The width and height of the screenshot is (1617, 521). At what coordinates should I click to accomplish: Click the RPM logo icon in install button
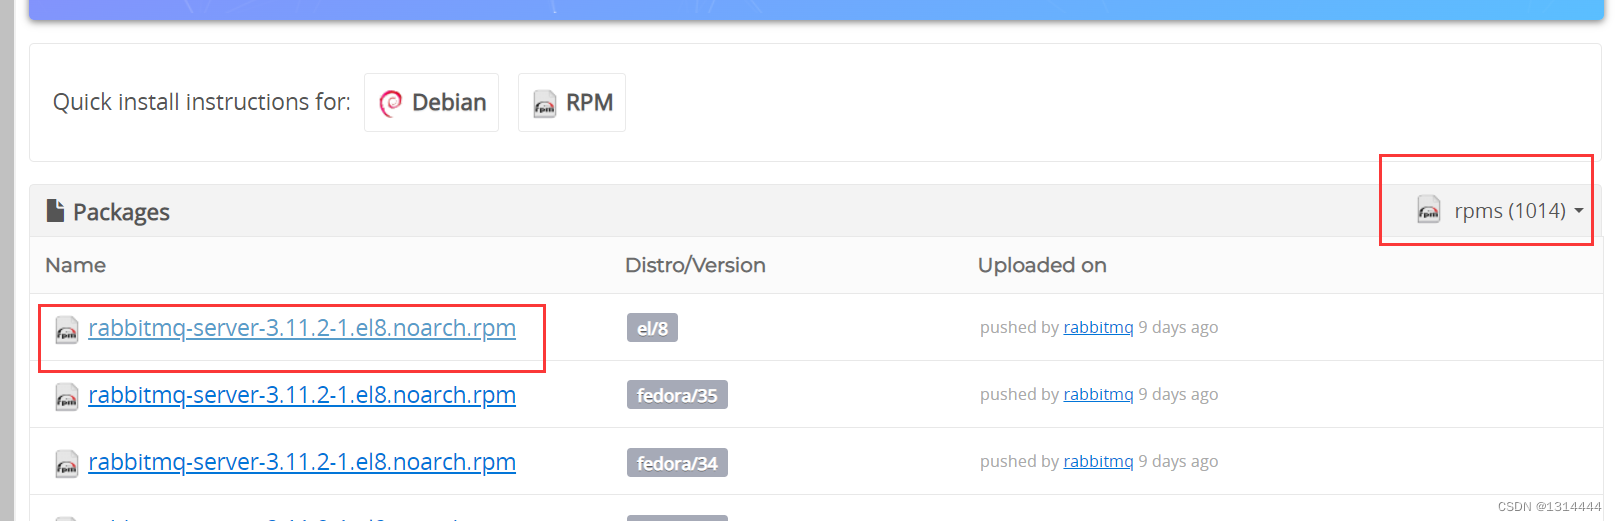[x=545, y=103]
